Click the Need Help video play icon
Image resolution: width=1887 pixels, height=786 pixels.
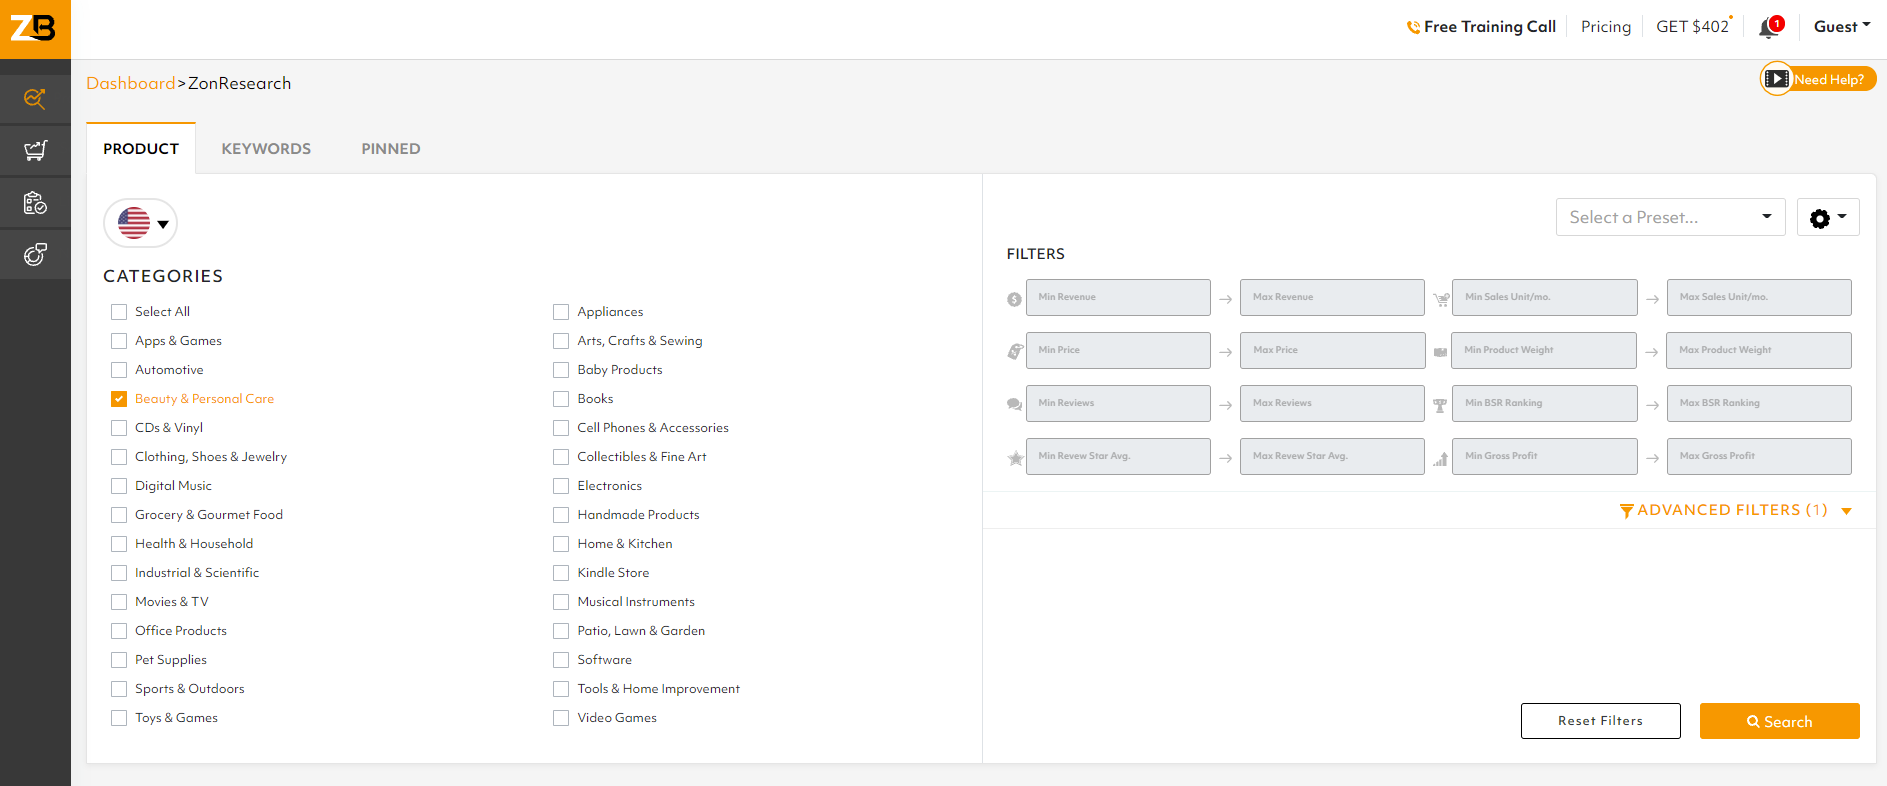point(1777,79)
